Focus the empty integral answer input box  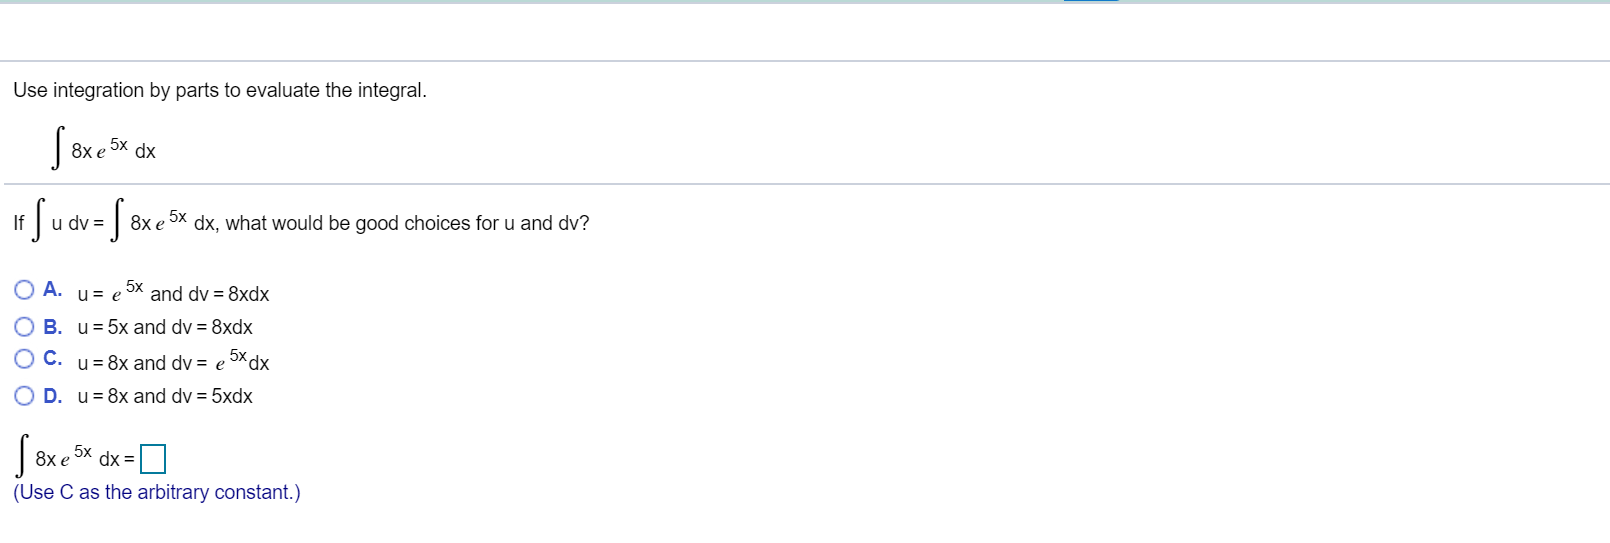point(153,459)
